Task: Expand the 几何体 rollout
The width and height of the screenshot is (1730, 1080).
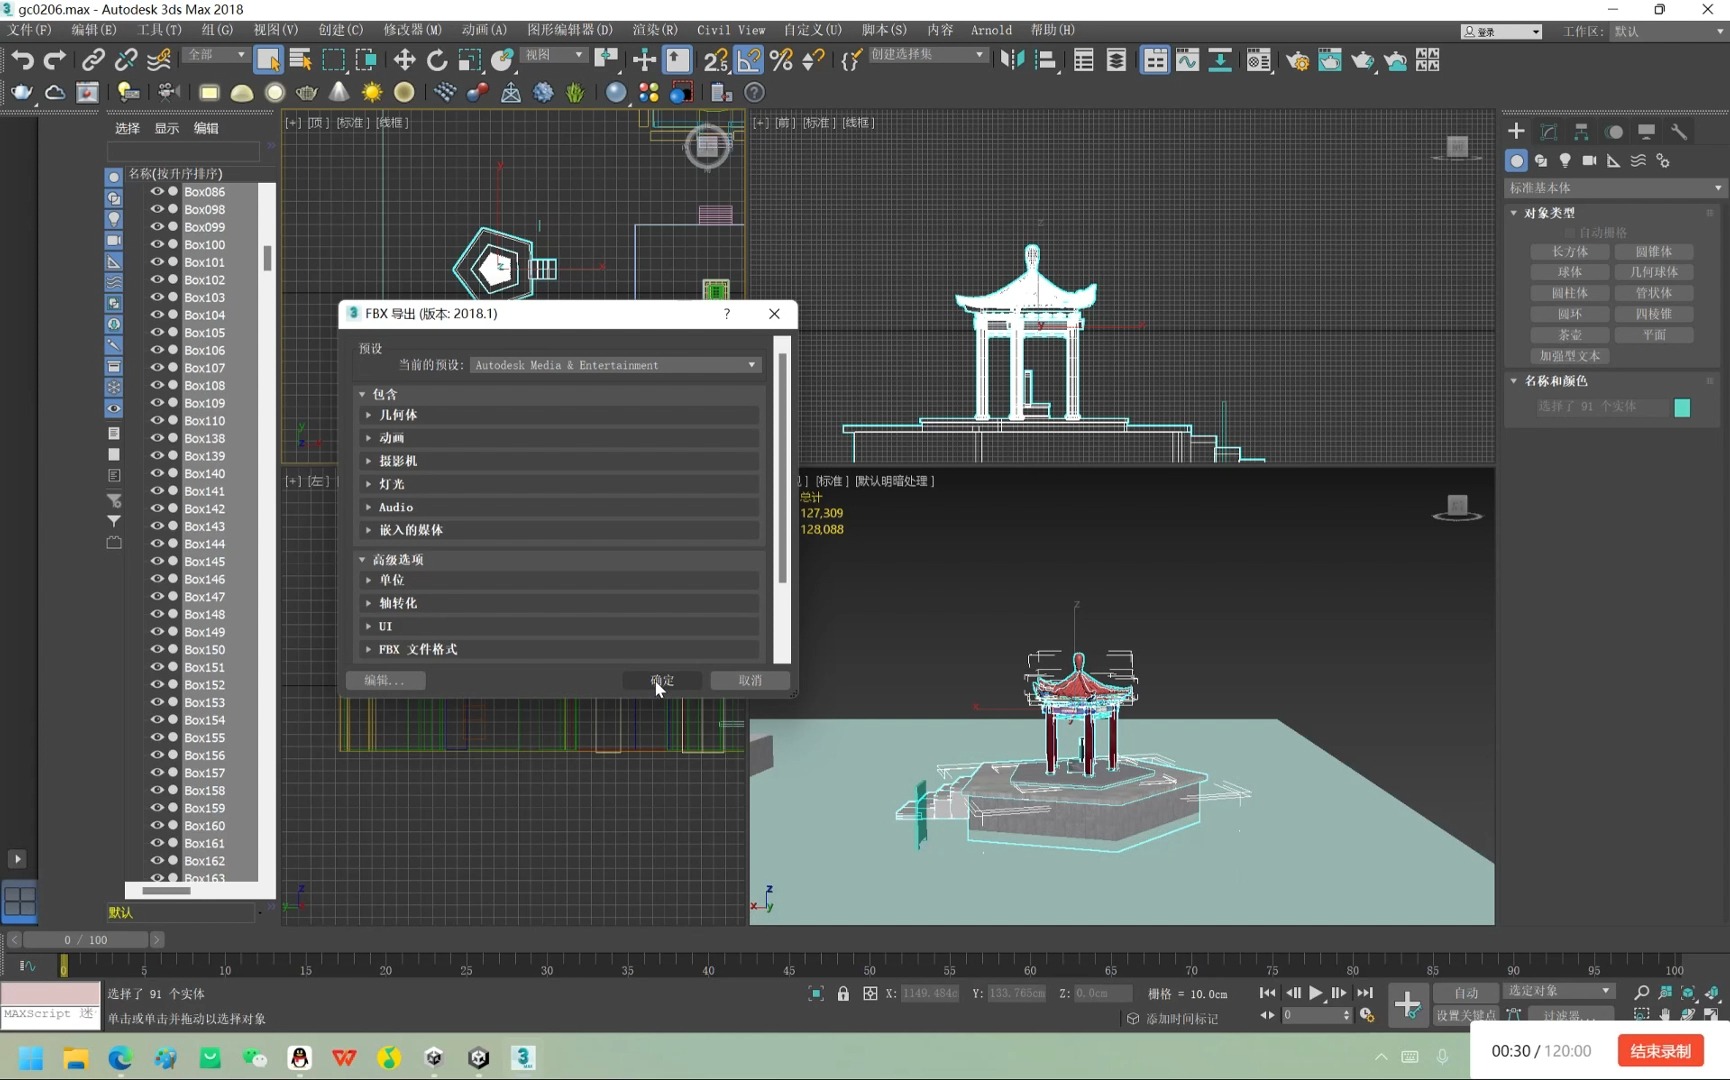Action: click(560, 414)
